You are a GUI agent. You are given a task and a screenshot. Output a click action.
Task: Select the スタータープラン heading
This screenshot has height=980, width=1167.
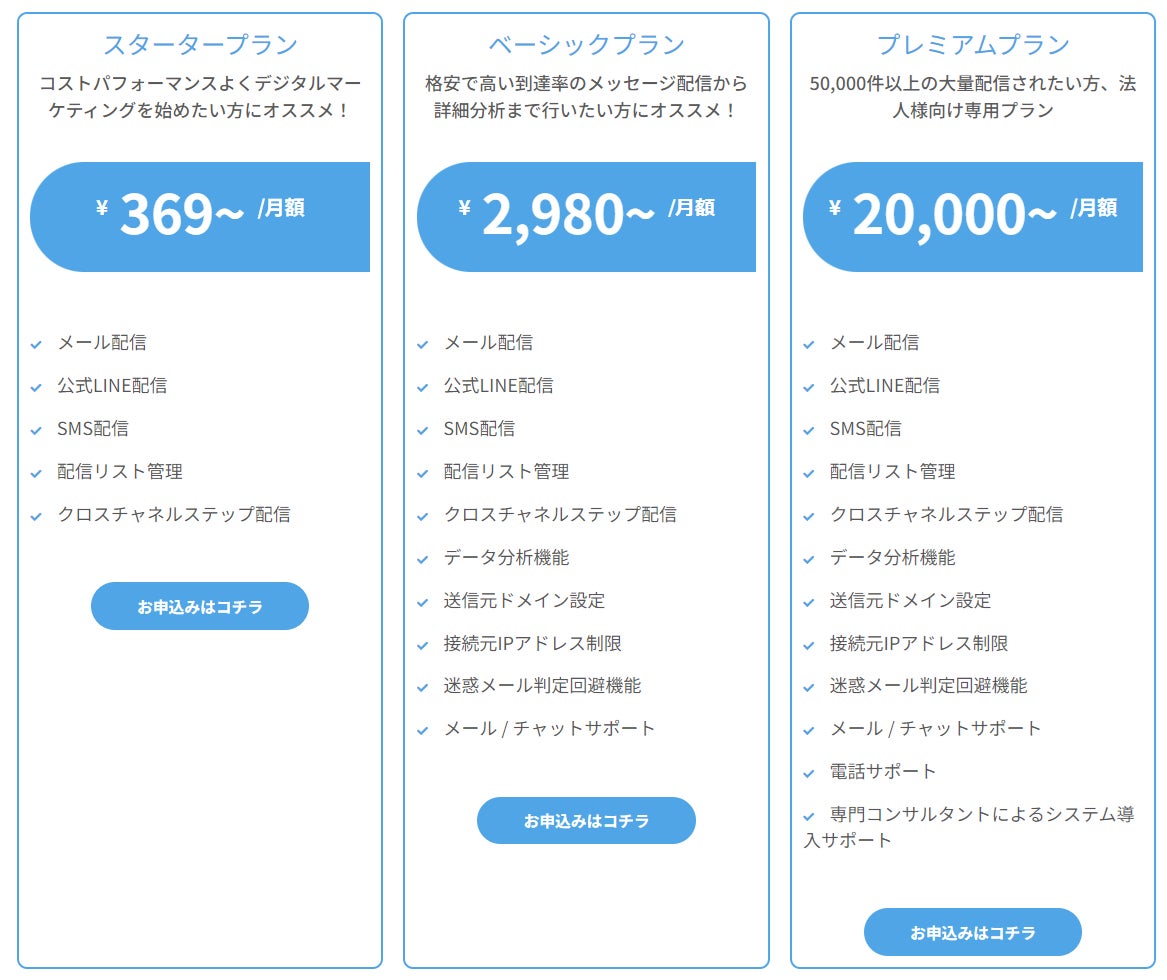[200, 45]
